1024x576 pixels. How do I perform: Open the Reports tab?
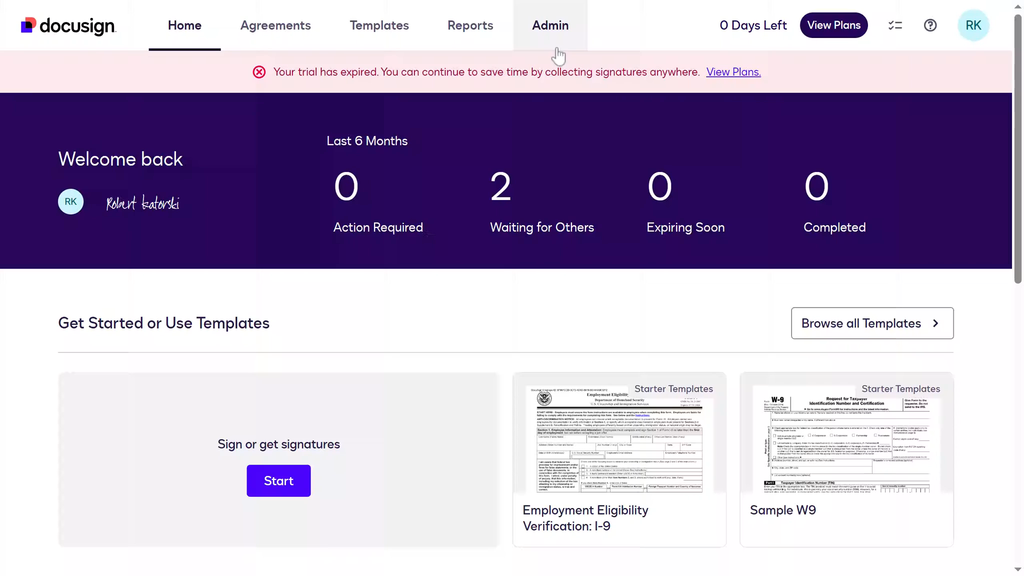pos(470,26)
